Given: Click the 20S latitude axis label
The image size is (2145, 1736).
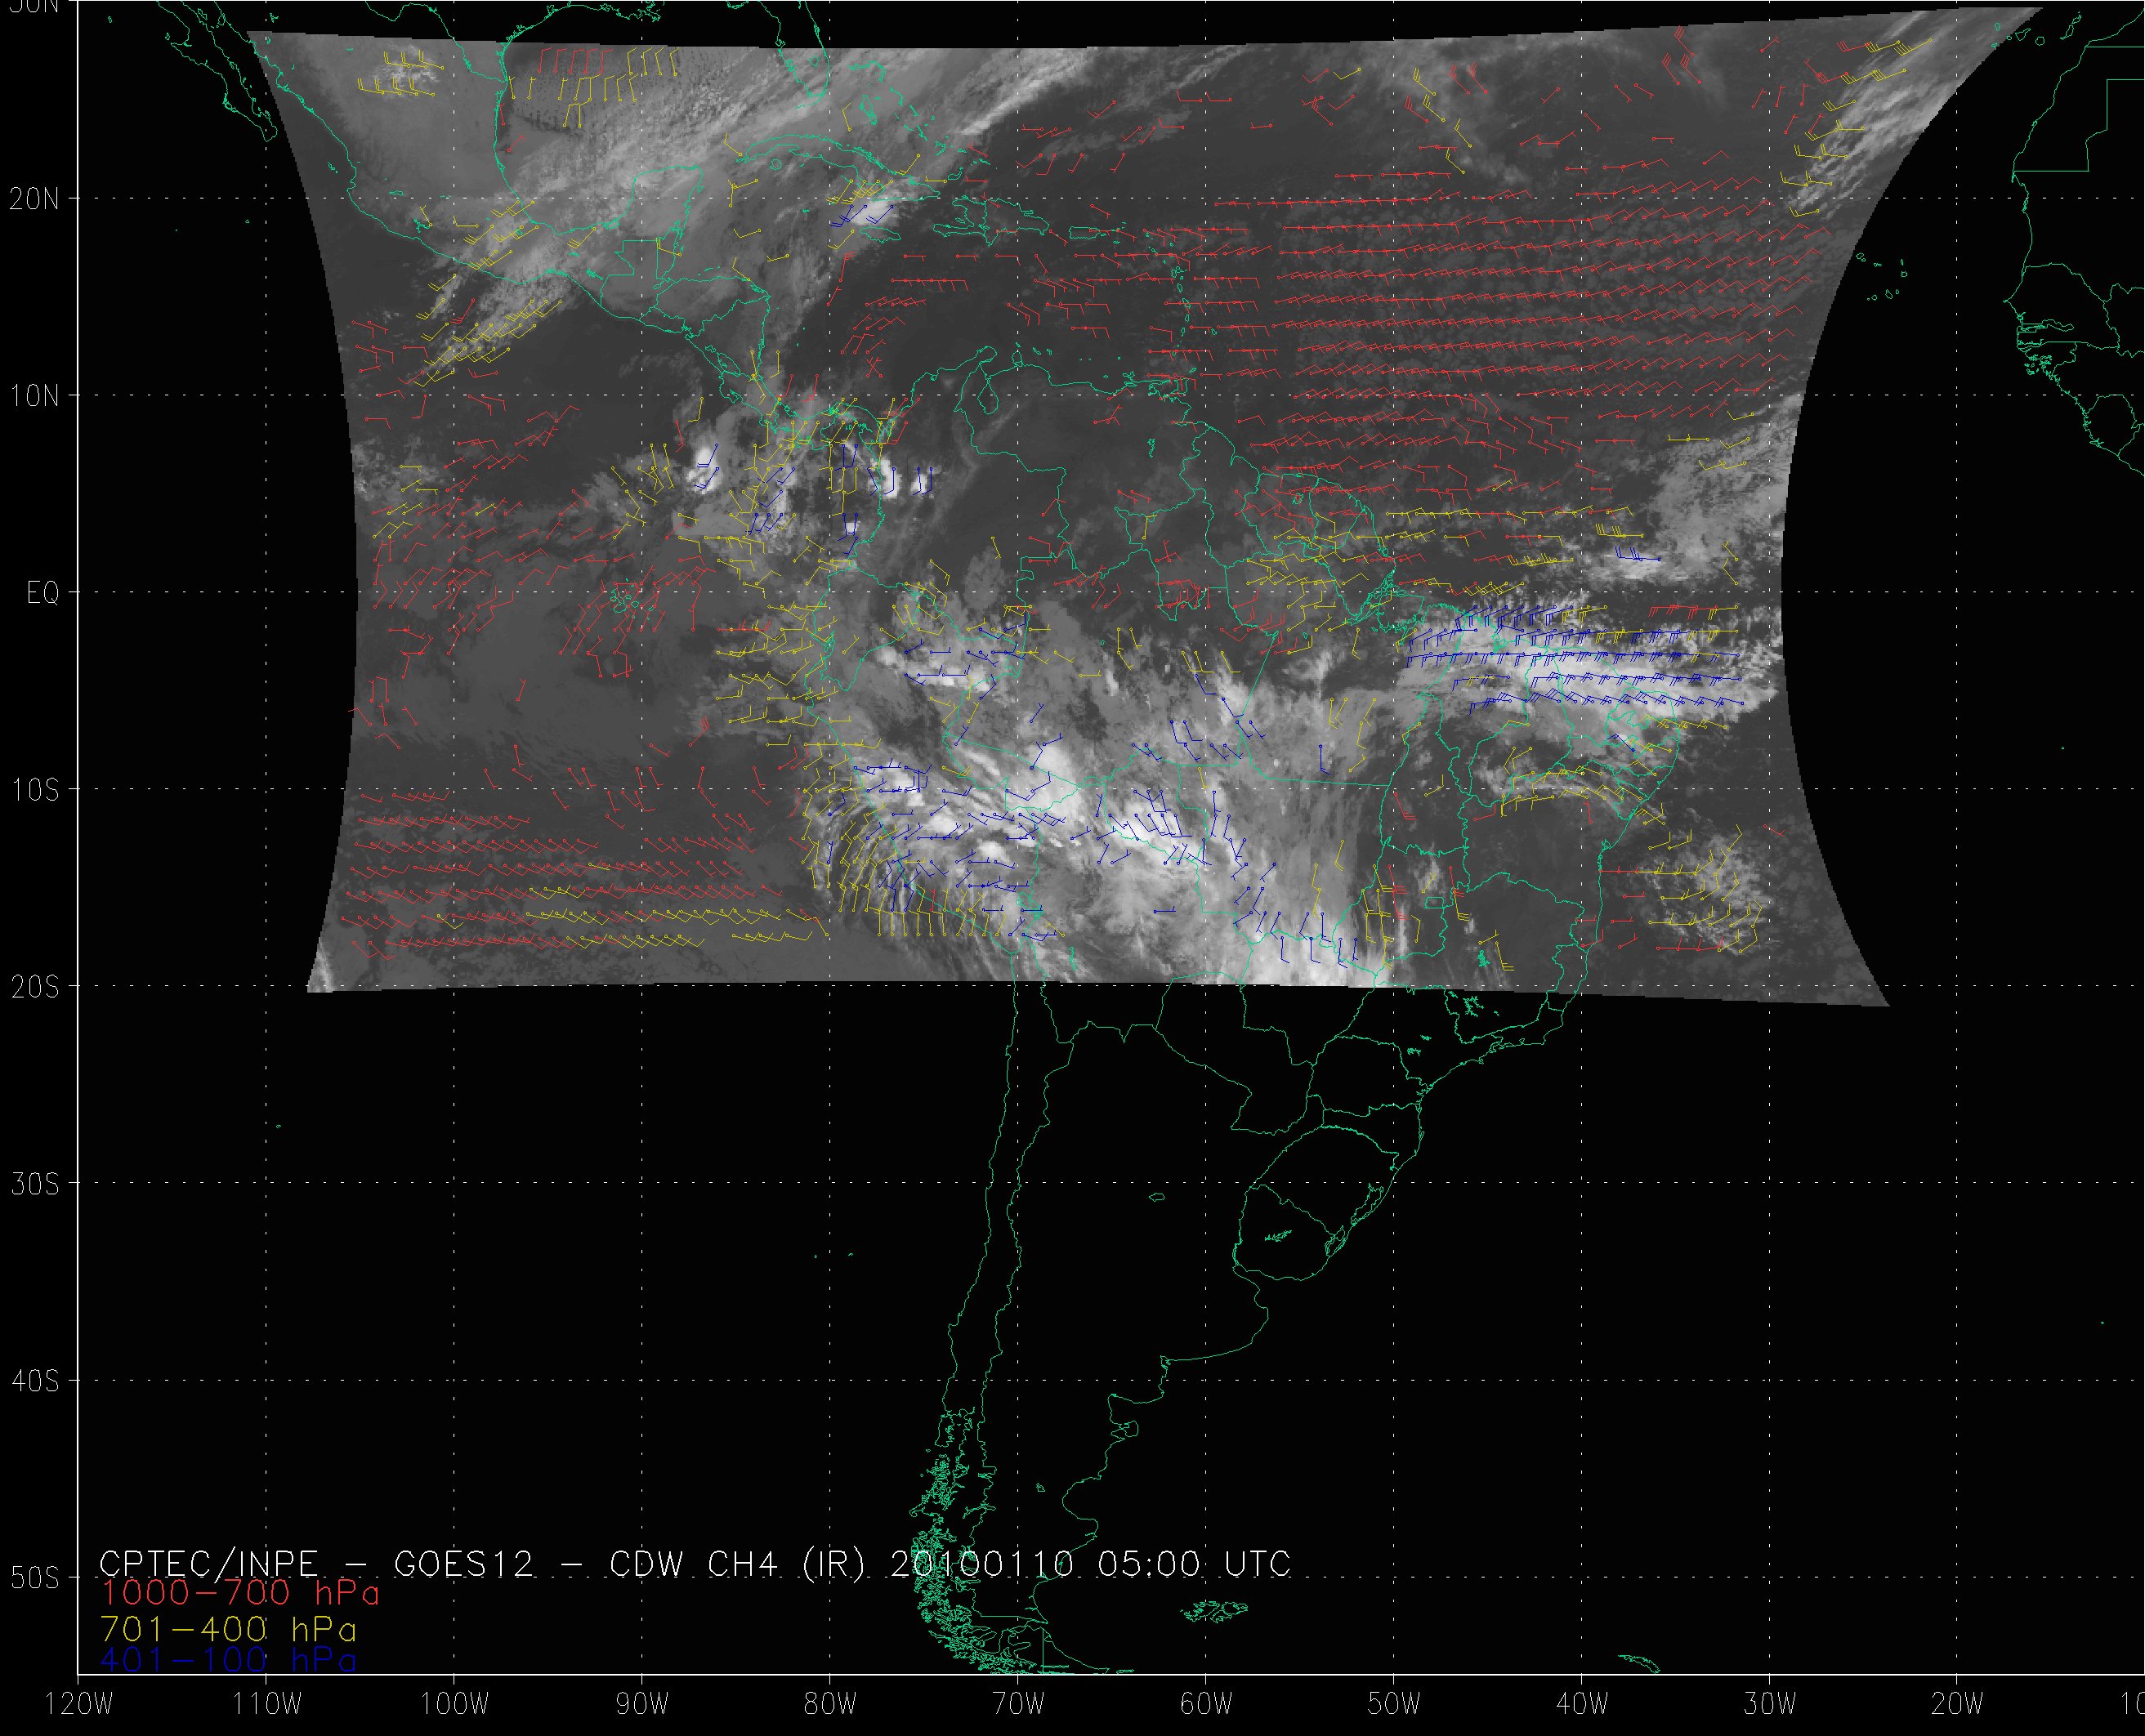Looking at the screenshot, I should [34, 987].
